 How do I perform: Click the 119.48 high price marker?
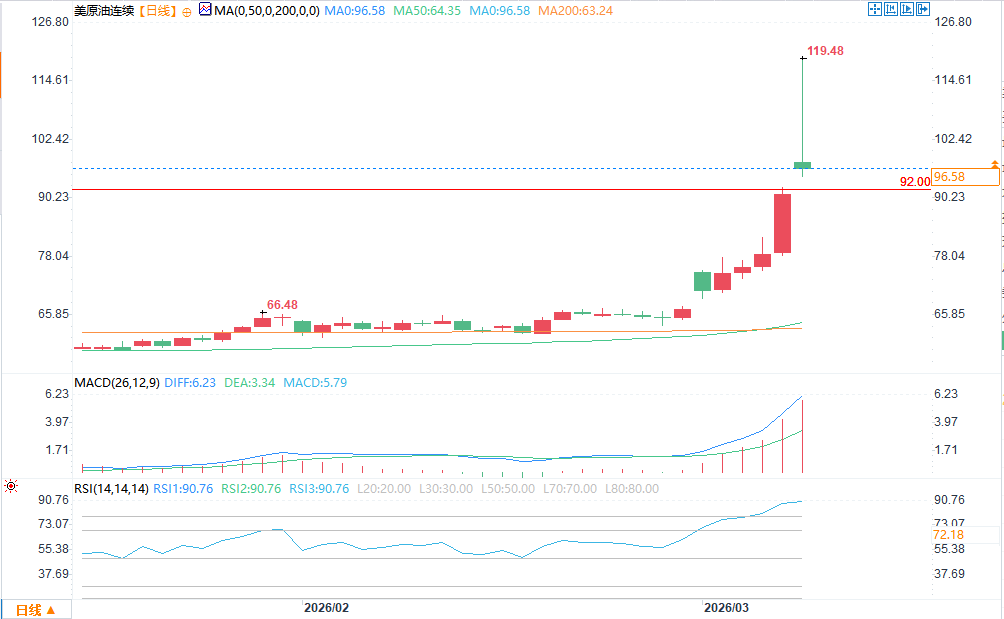coord(825,51)
